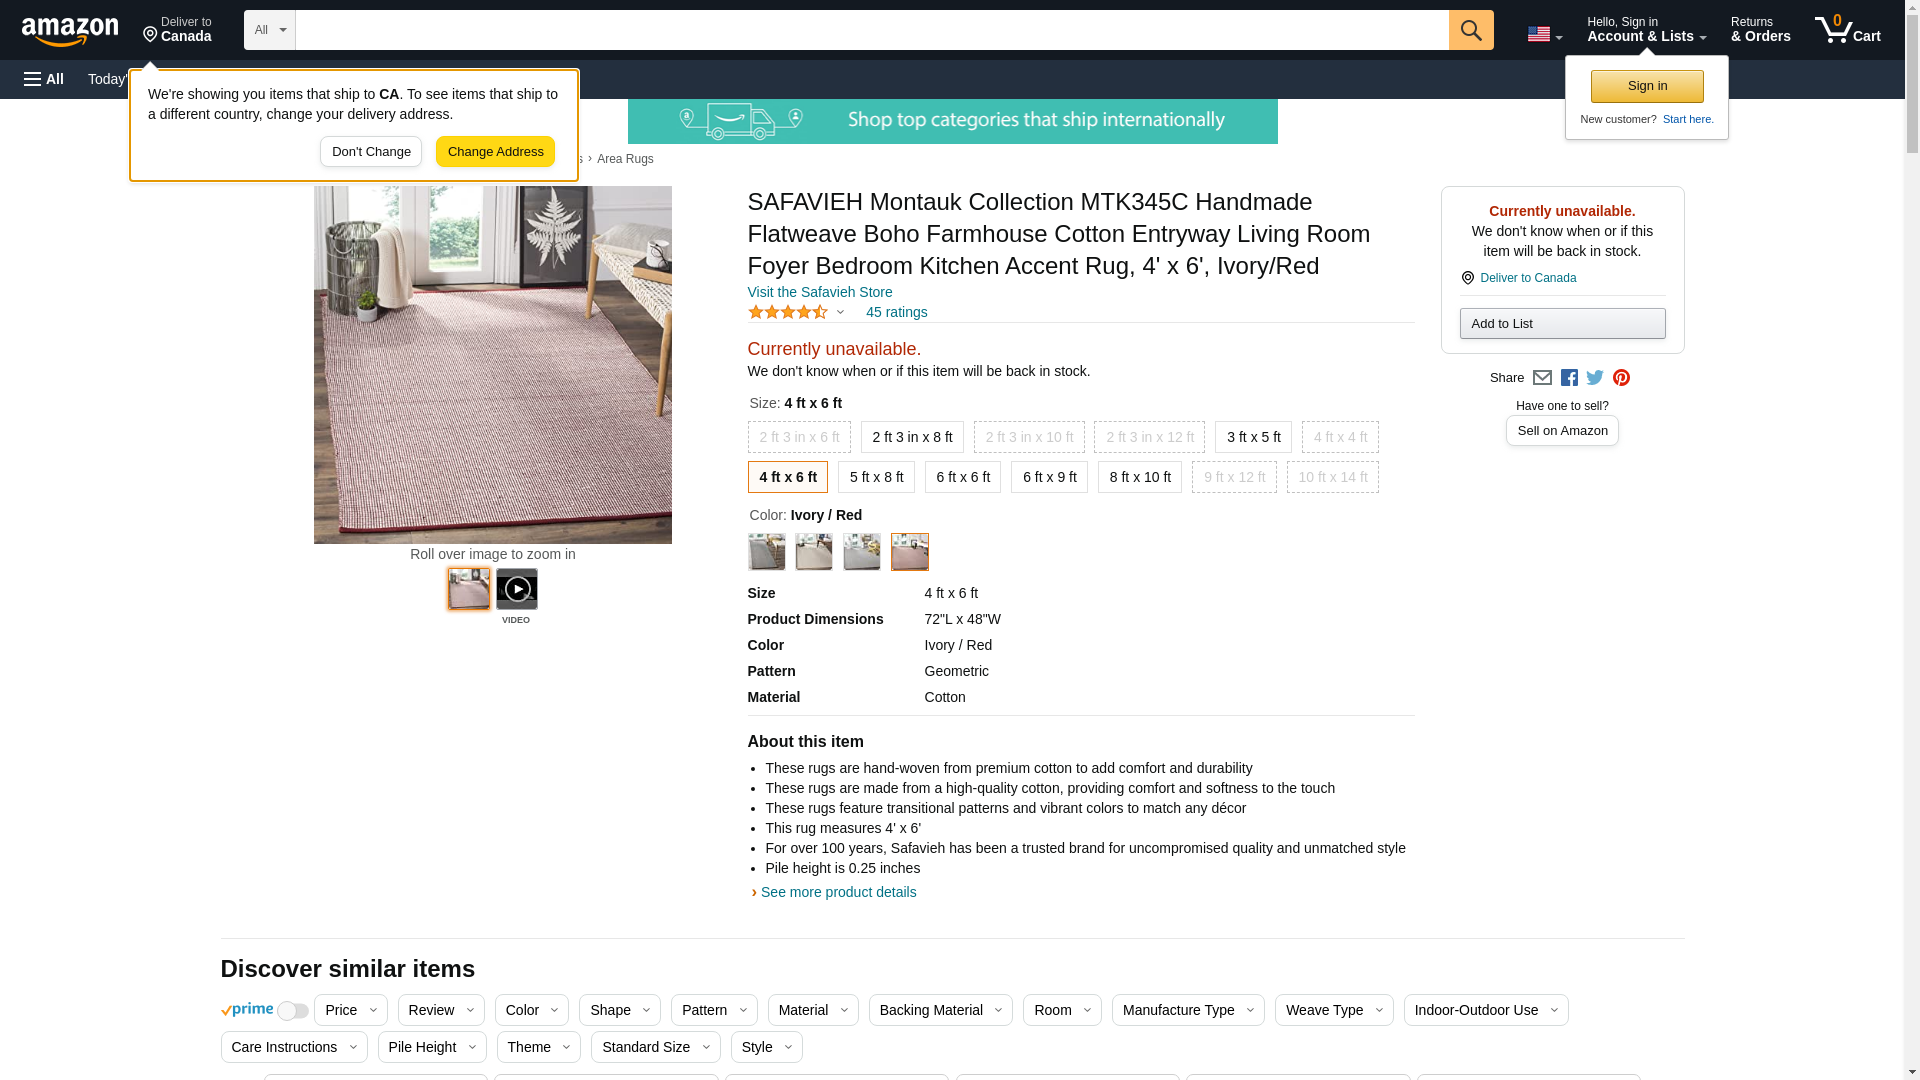Select the 8 ft x 10 ft size

coord(1139,477)
